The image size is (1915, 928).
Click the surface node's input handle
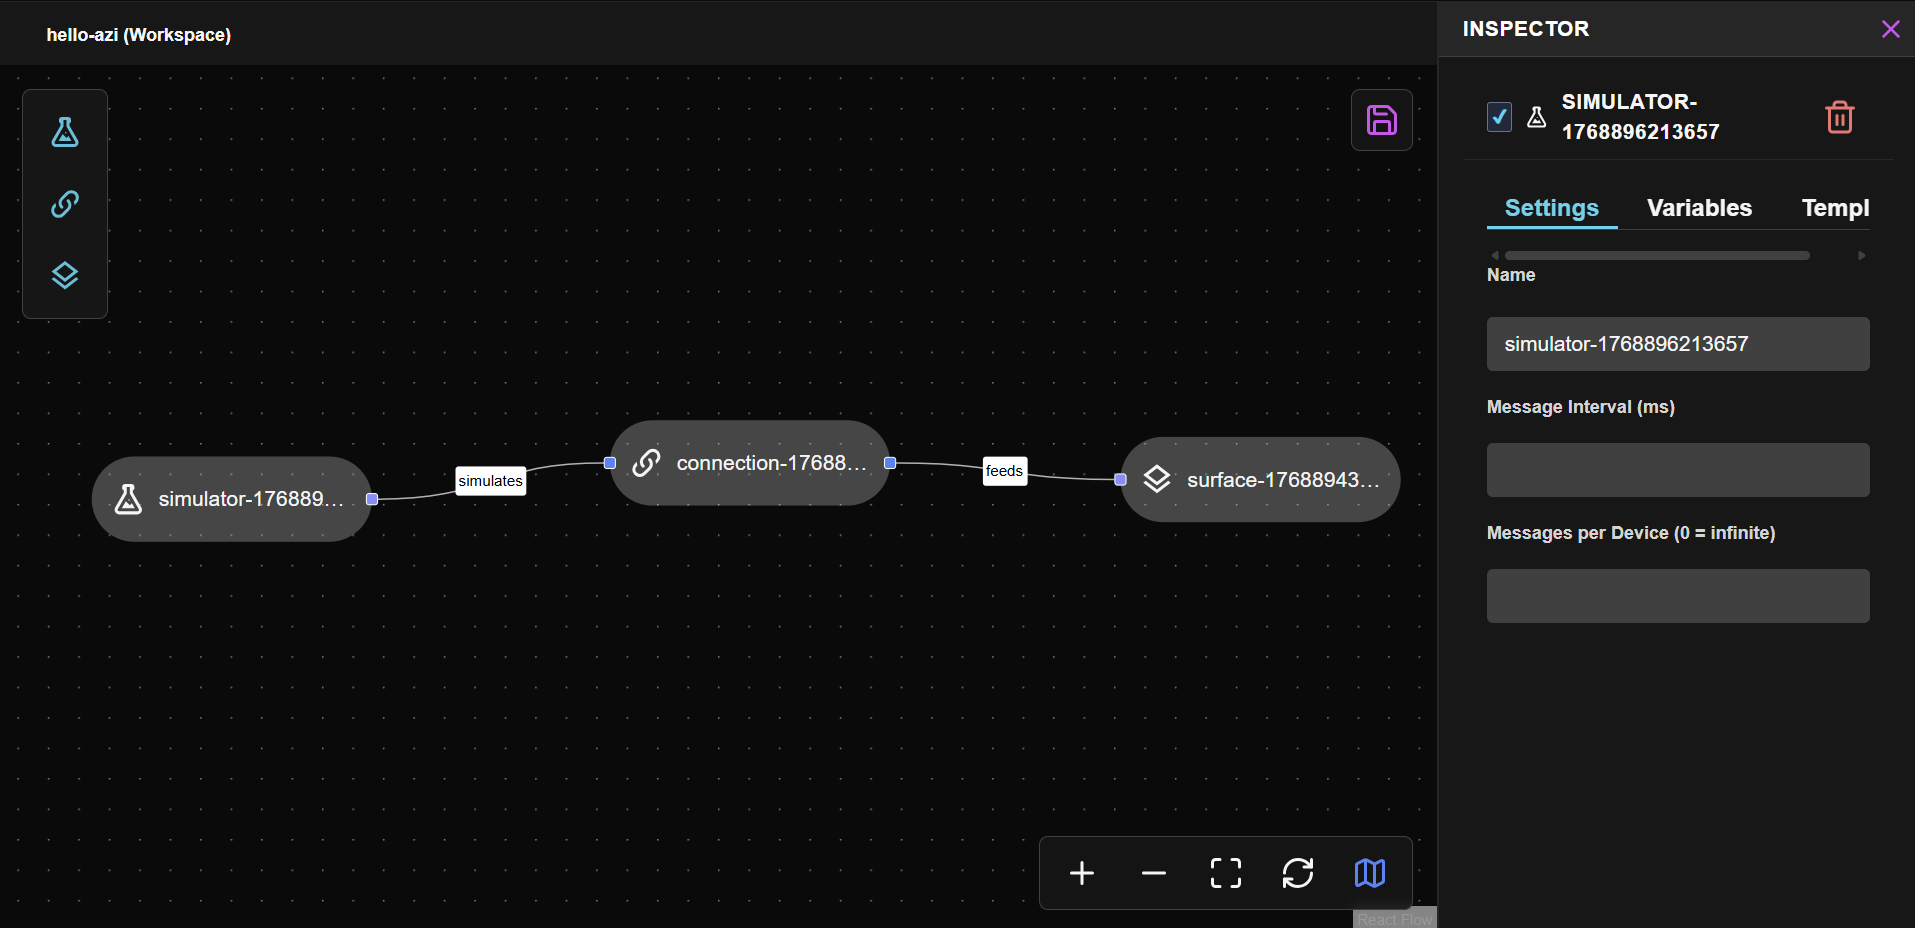pos(1121,480)
